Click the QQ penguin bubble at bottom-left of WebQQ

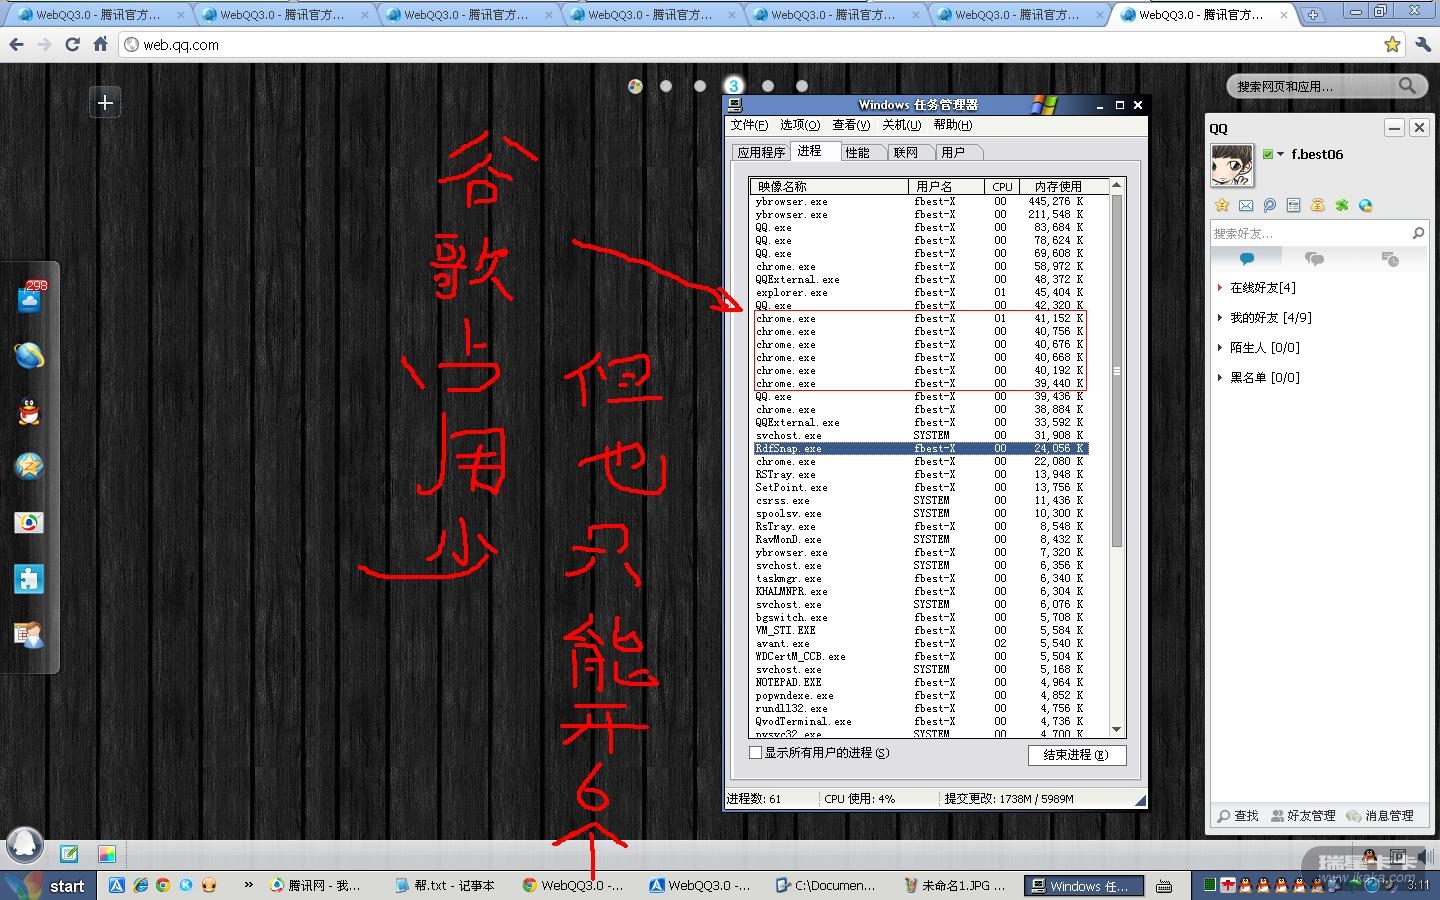(25, 845)
